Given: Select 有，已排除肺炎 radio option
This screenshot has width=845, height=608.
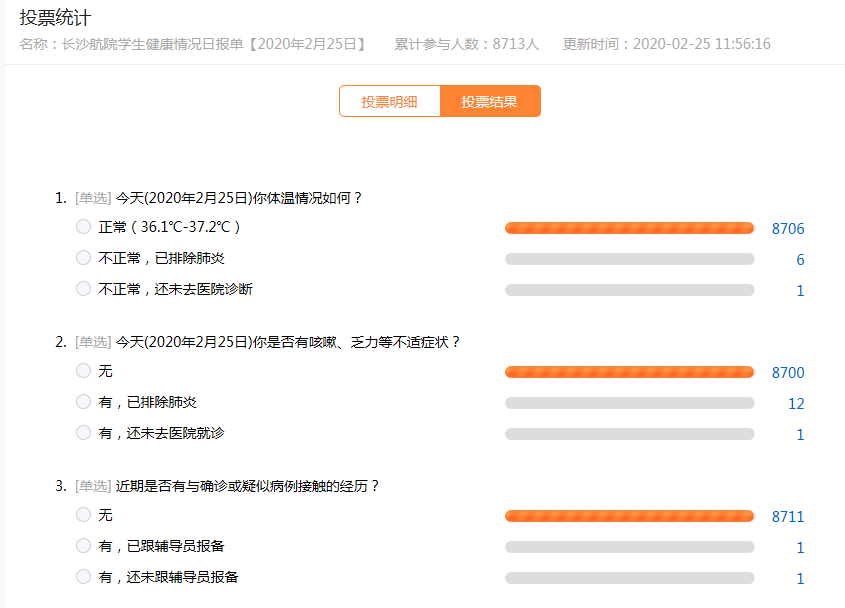Looking at the screenshot, I should pos(83,402).
